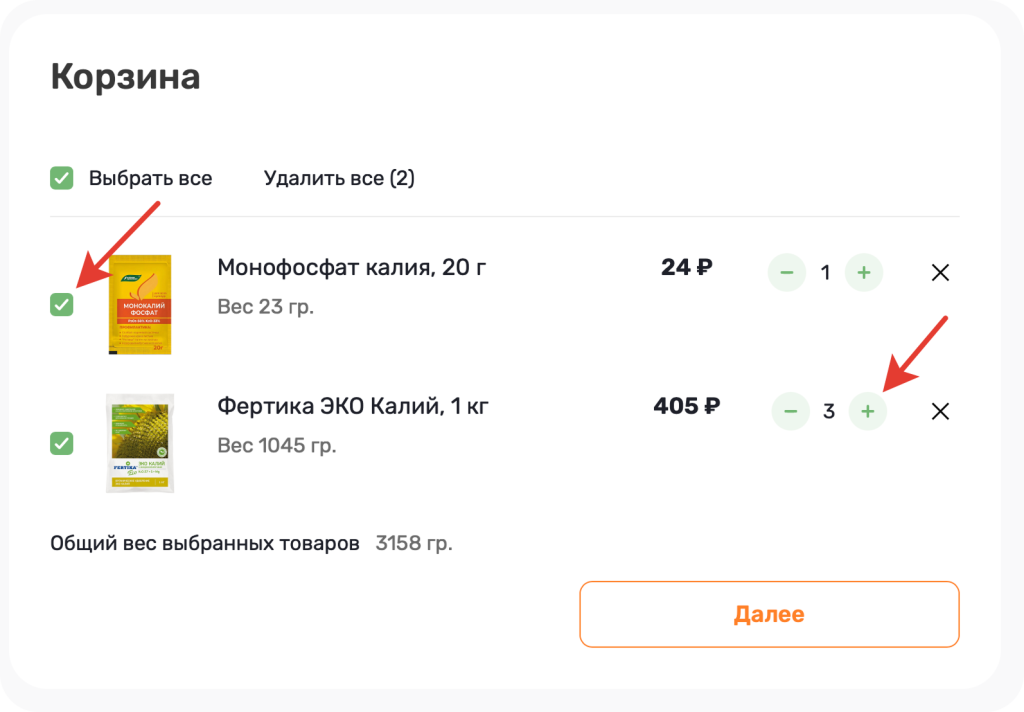This screenshot has height=712, width=1024.
Task: Uncheck the Фертика ЭКО Калий item checkbox
Action: tap(62, 442)
